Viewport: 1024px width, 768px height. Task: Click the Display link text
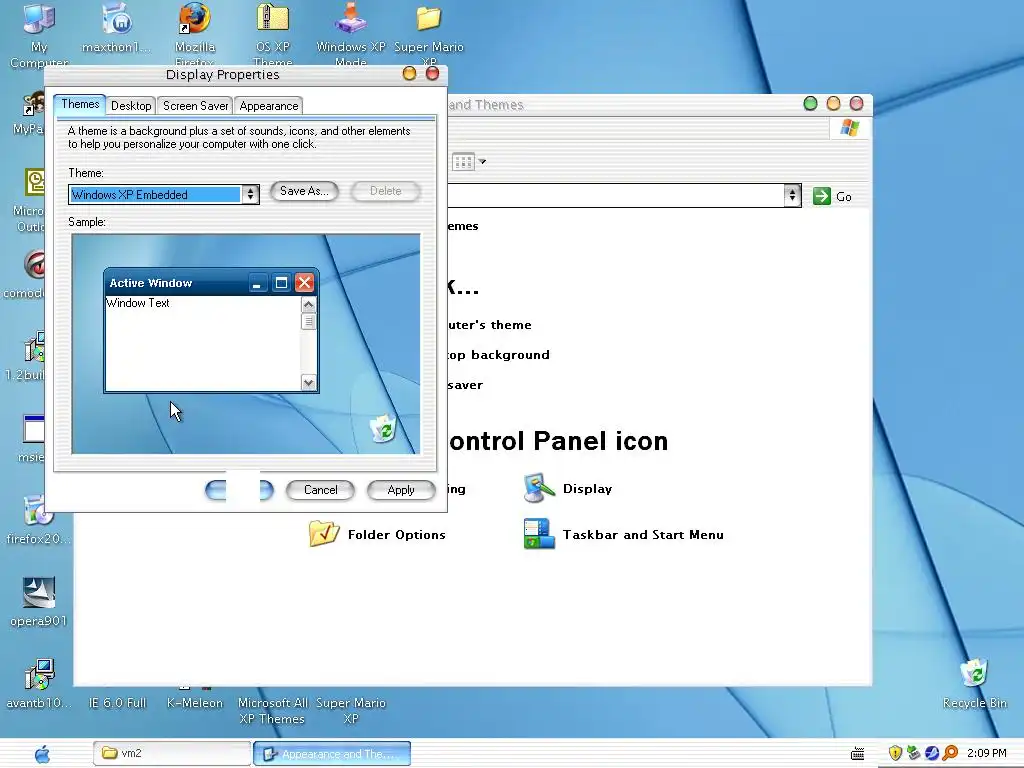tap(587, 488)
